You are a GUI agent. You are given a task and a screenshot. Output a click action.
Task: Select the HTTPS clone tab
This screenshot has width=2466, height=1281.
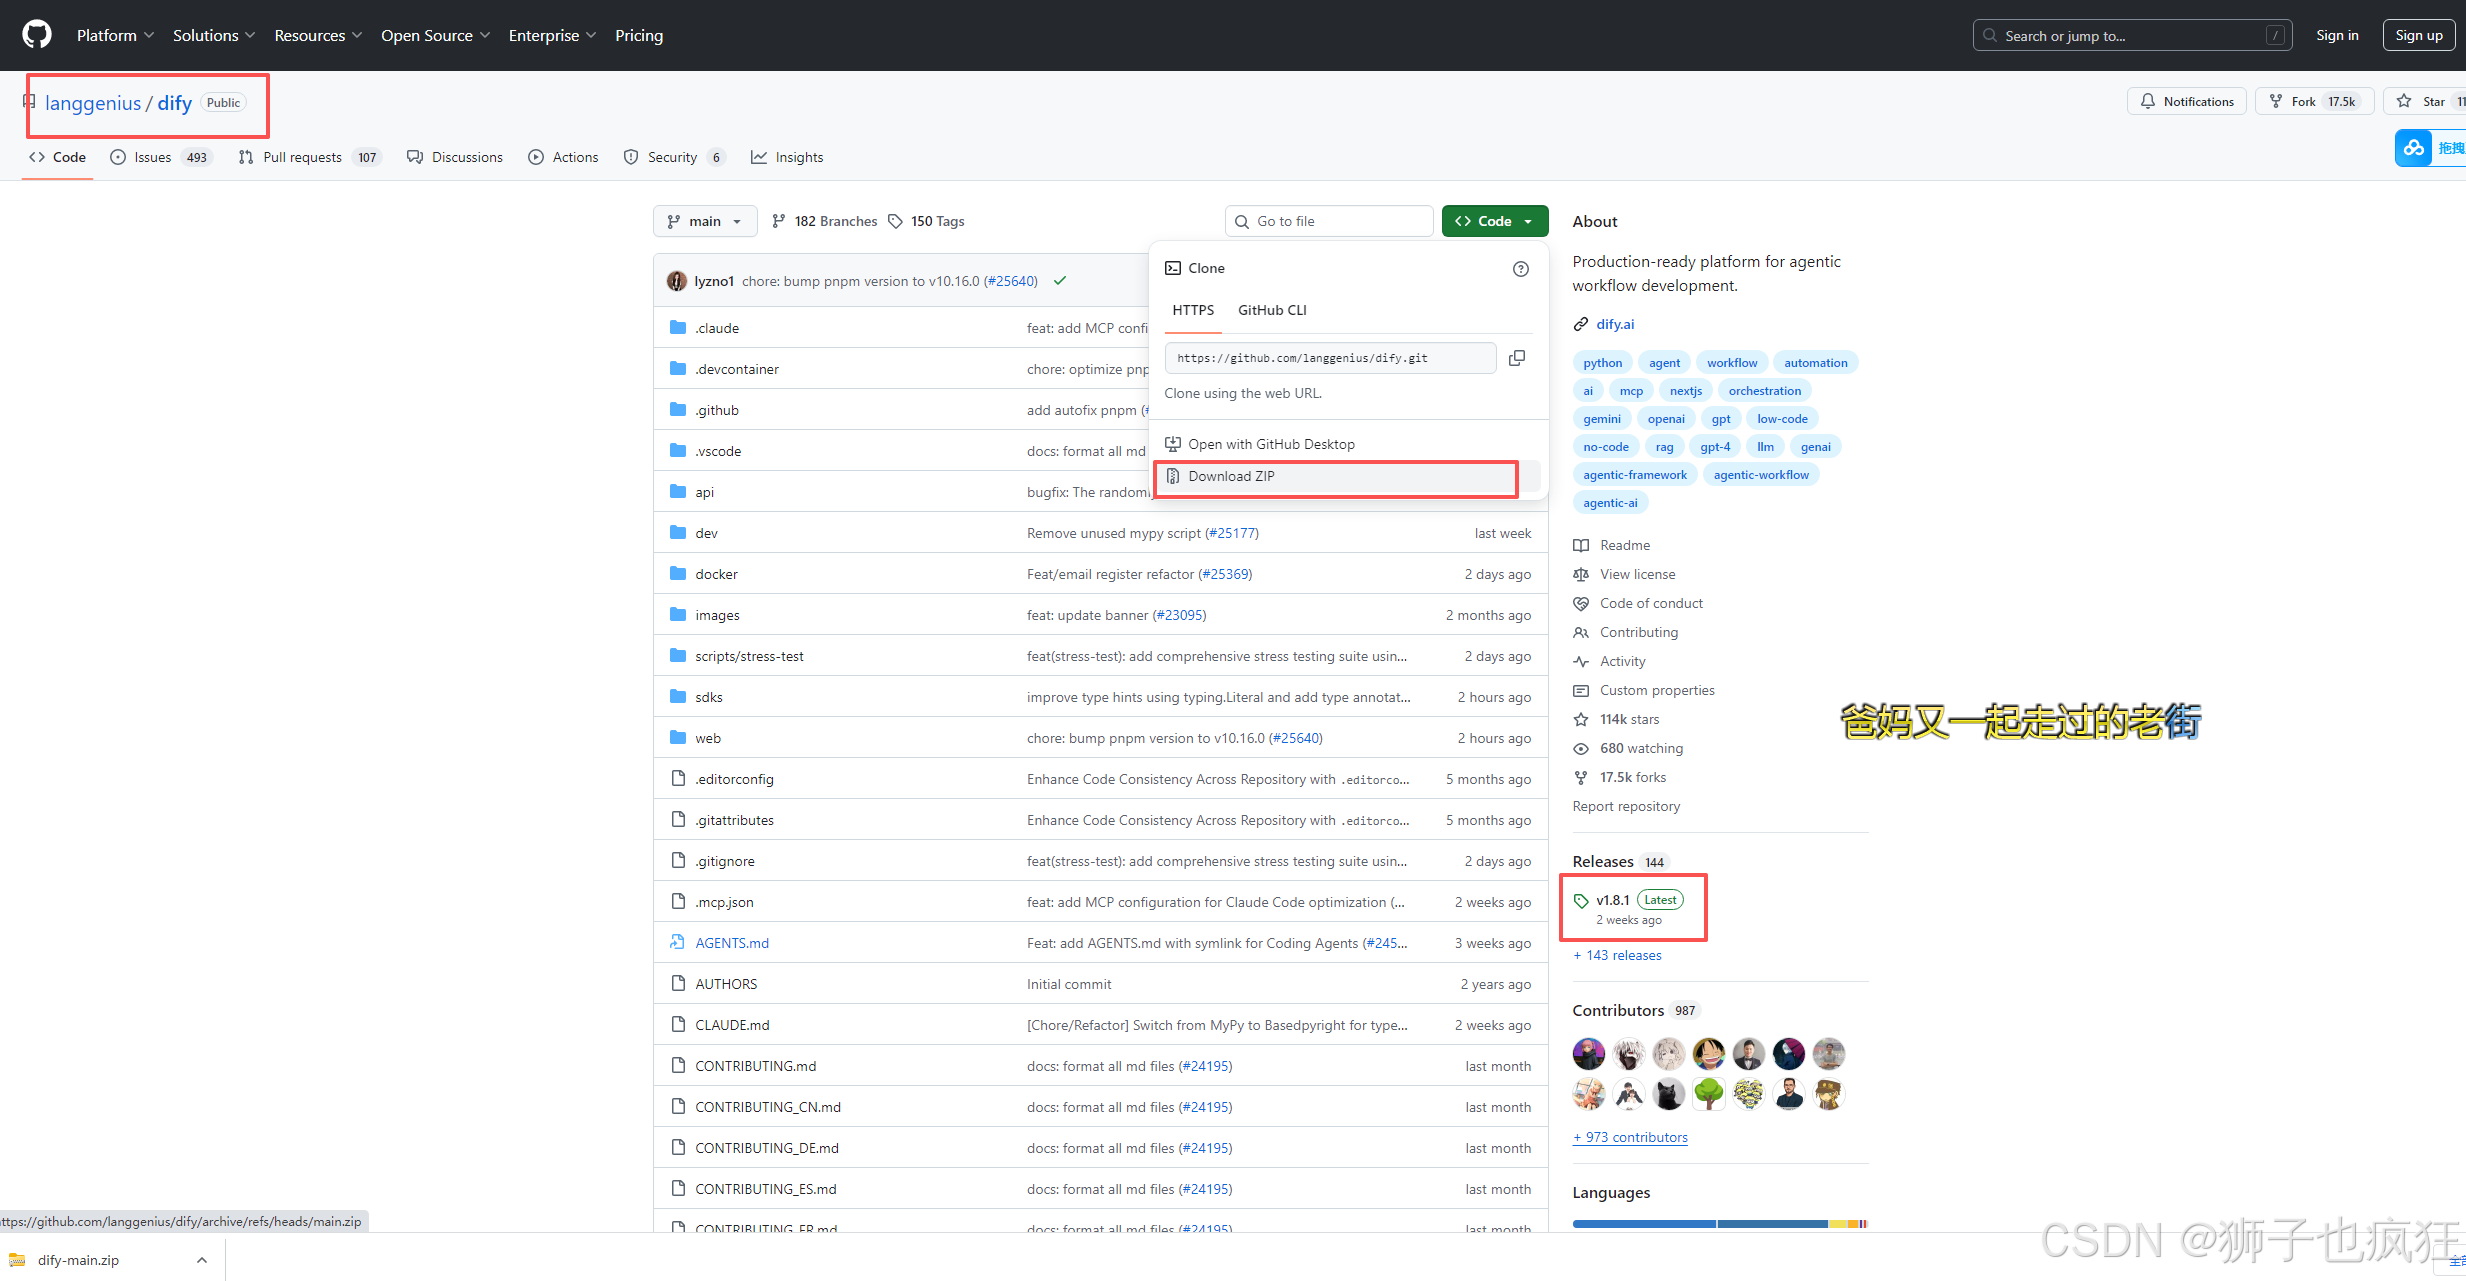point(1193,310)
